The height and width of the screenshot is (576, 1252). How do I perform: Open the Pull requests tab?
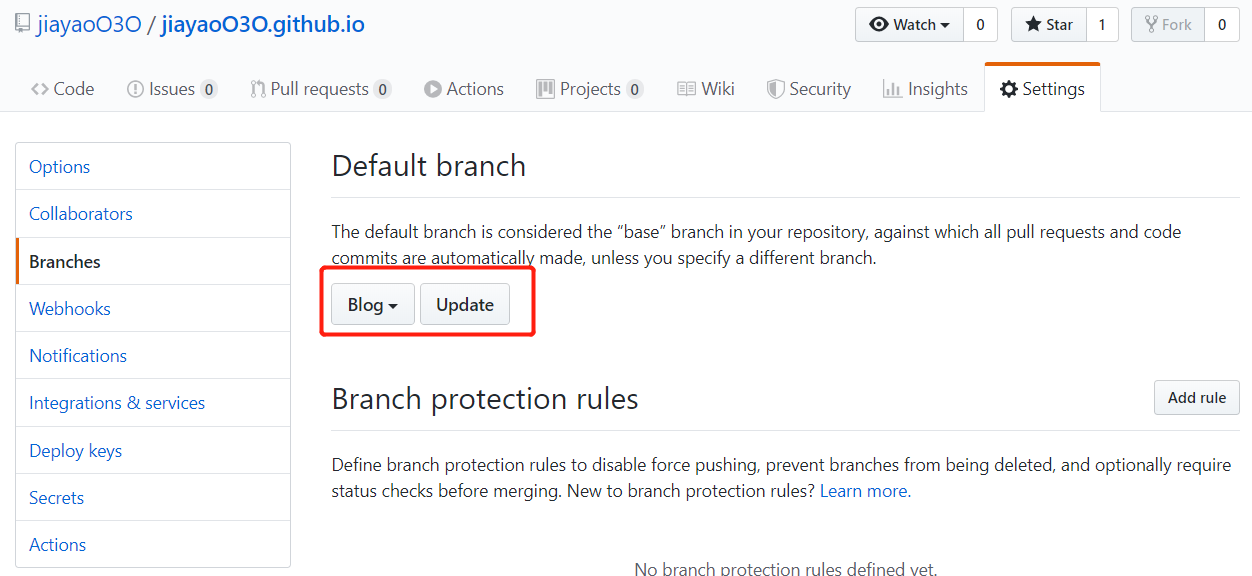(319, 89)
